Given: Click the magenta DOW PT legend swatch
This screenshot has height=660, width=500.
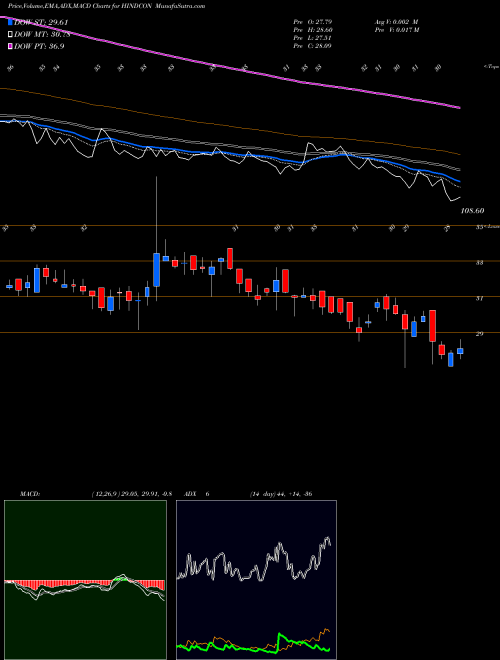Looking at the screenshot, I should [10, 46].
